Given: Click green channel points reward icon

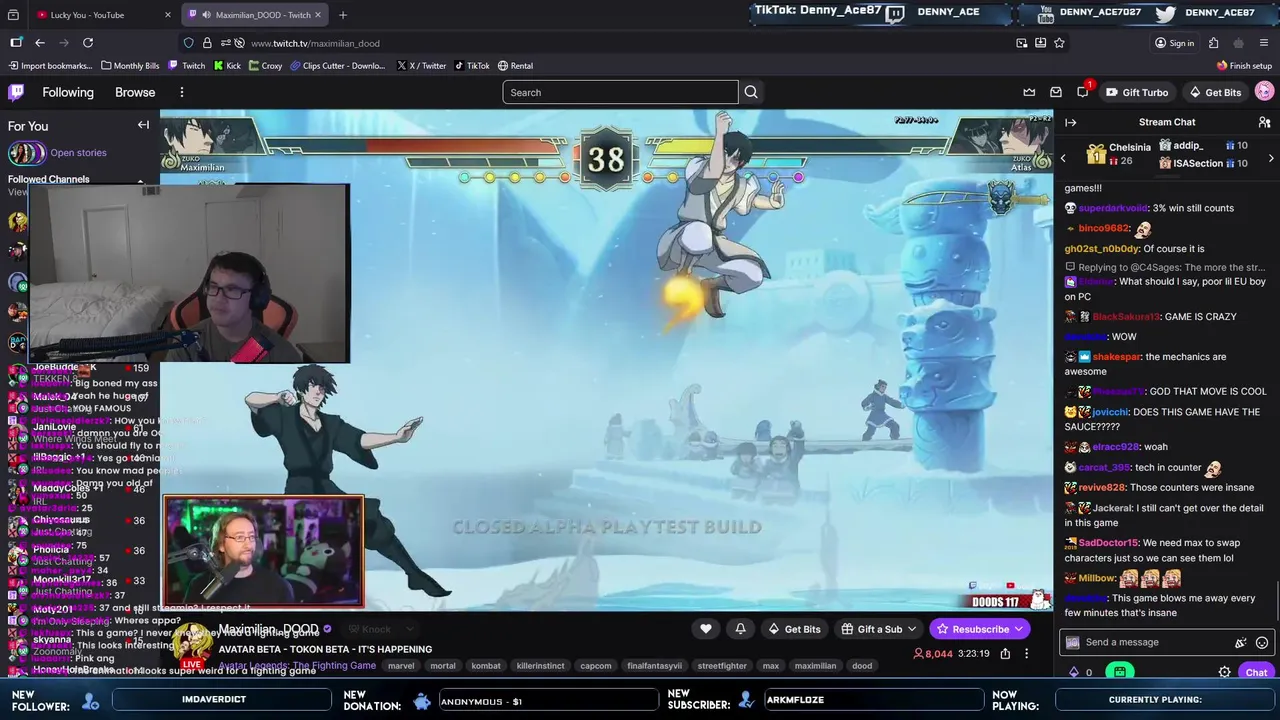Looking at the screenshot, I should (1120, 672).
